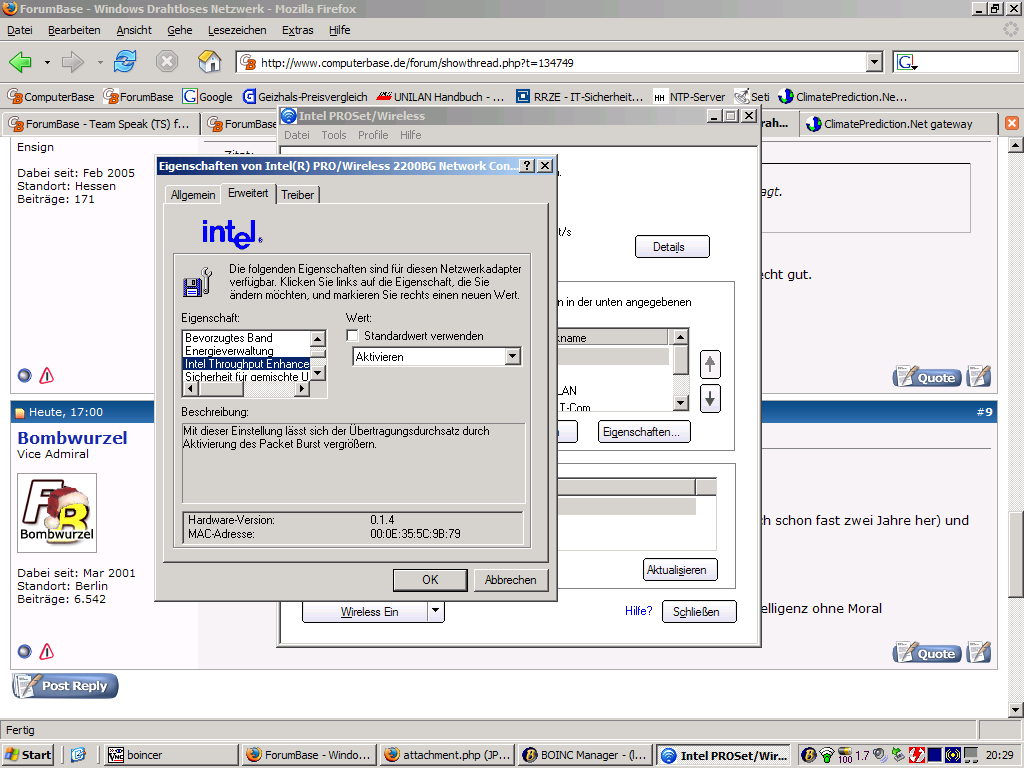Open the Ansicht menu in Firefox
This screenshot has height=768, width=1024.
(134, 30)
